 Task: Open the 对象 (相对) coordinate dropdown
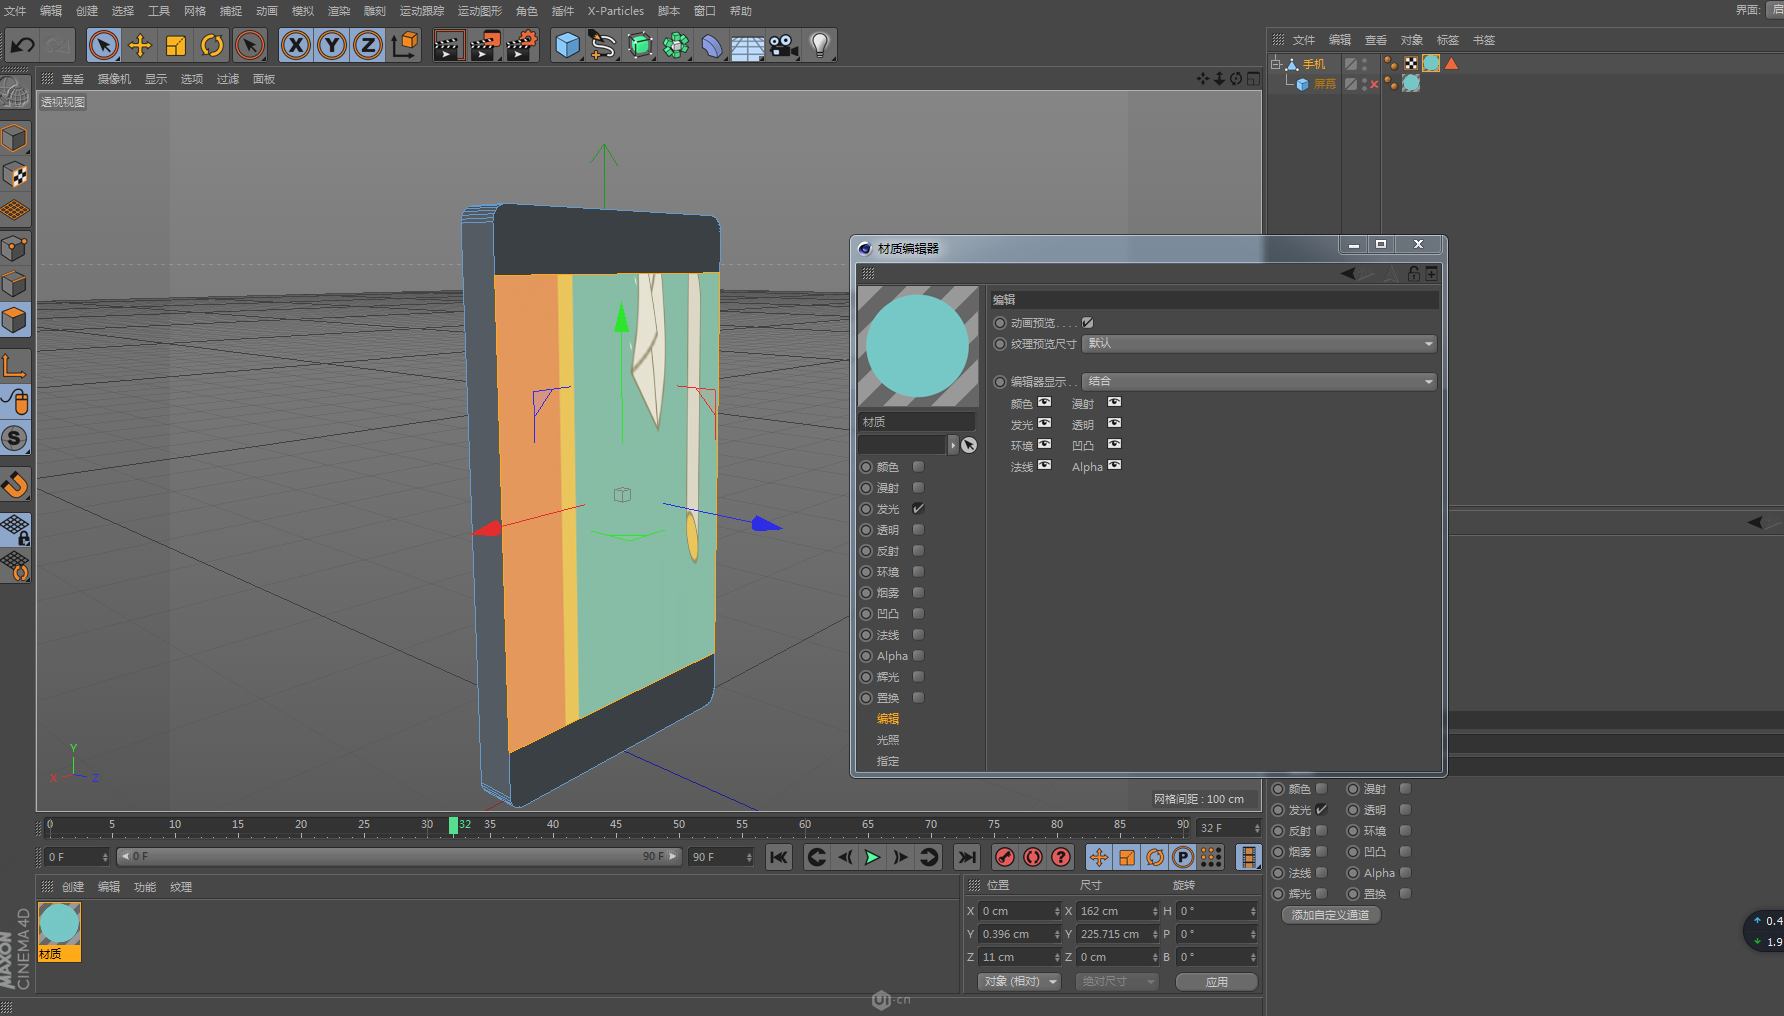(1019, 982)
